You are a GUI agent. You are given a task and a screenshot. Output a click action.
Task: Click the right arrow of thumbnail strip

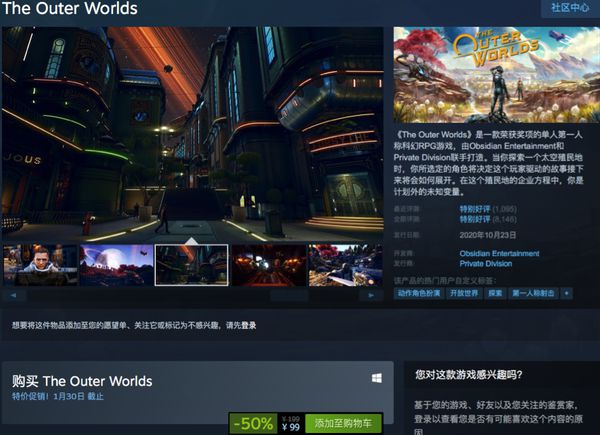[x=371, y=295]
